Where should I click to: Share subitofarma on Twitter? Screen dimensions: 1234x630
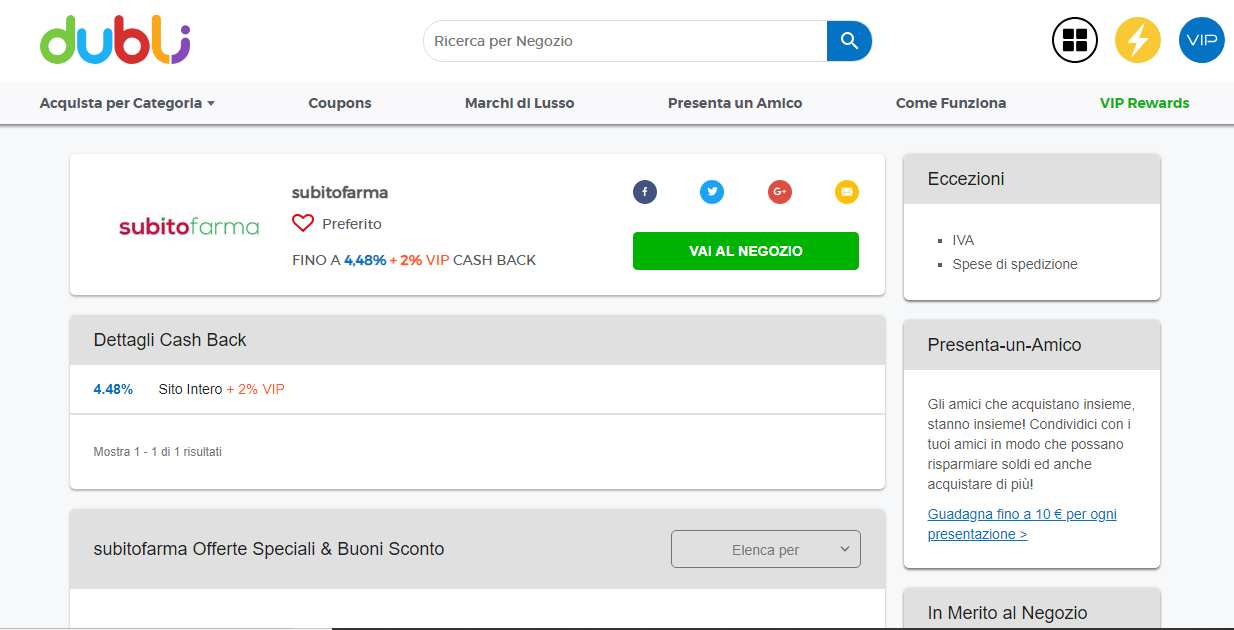712,192
